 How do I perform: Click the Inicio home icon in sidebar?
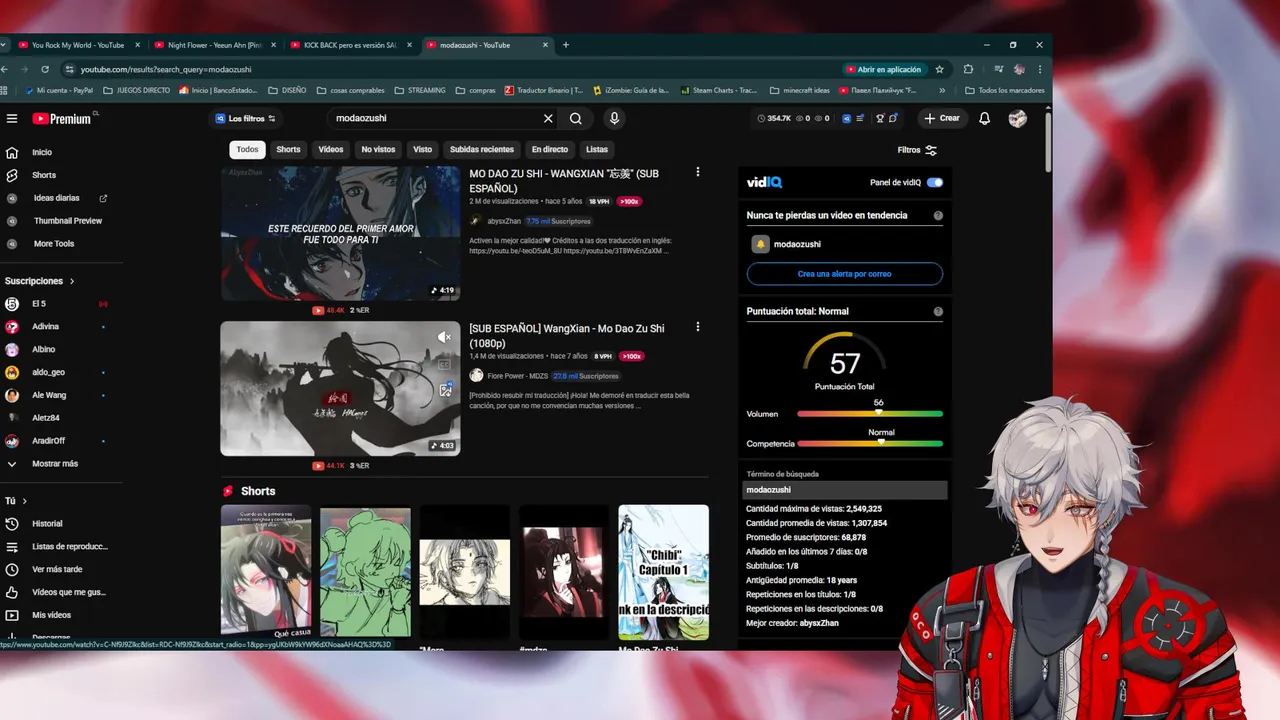point(12,152)
